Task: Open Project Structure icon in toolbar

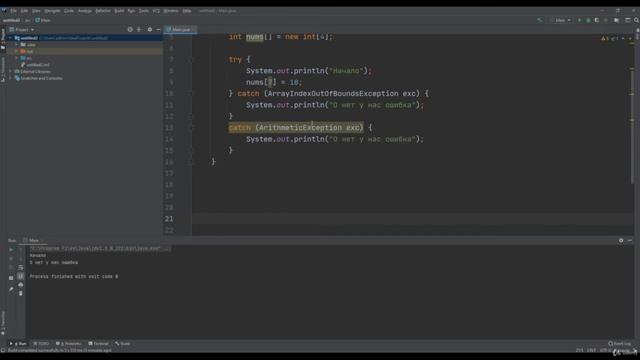Action: tap(617, 20)
